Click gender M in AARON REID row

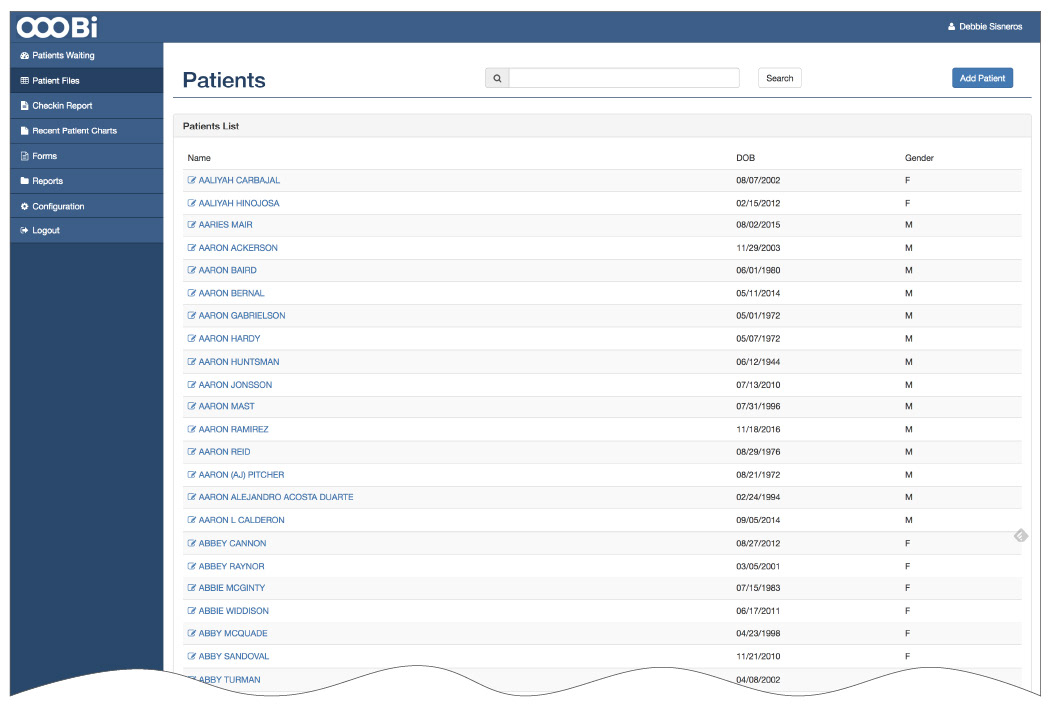pos(909,452)
